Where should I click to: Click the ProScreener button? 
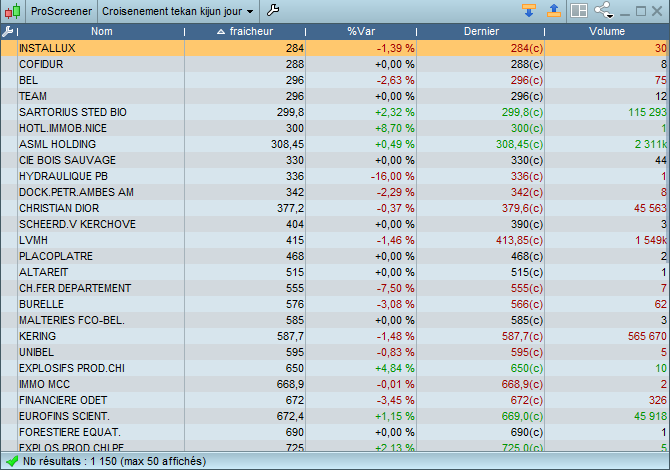pyautogui.click(x=62, y=11)
